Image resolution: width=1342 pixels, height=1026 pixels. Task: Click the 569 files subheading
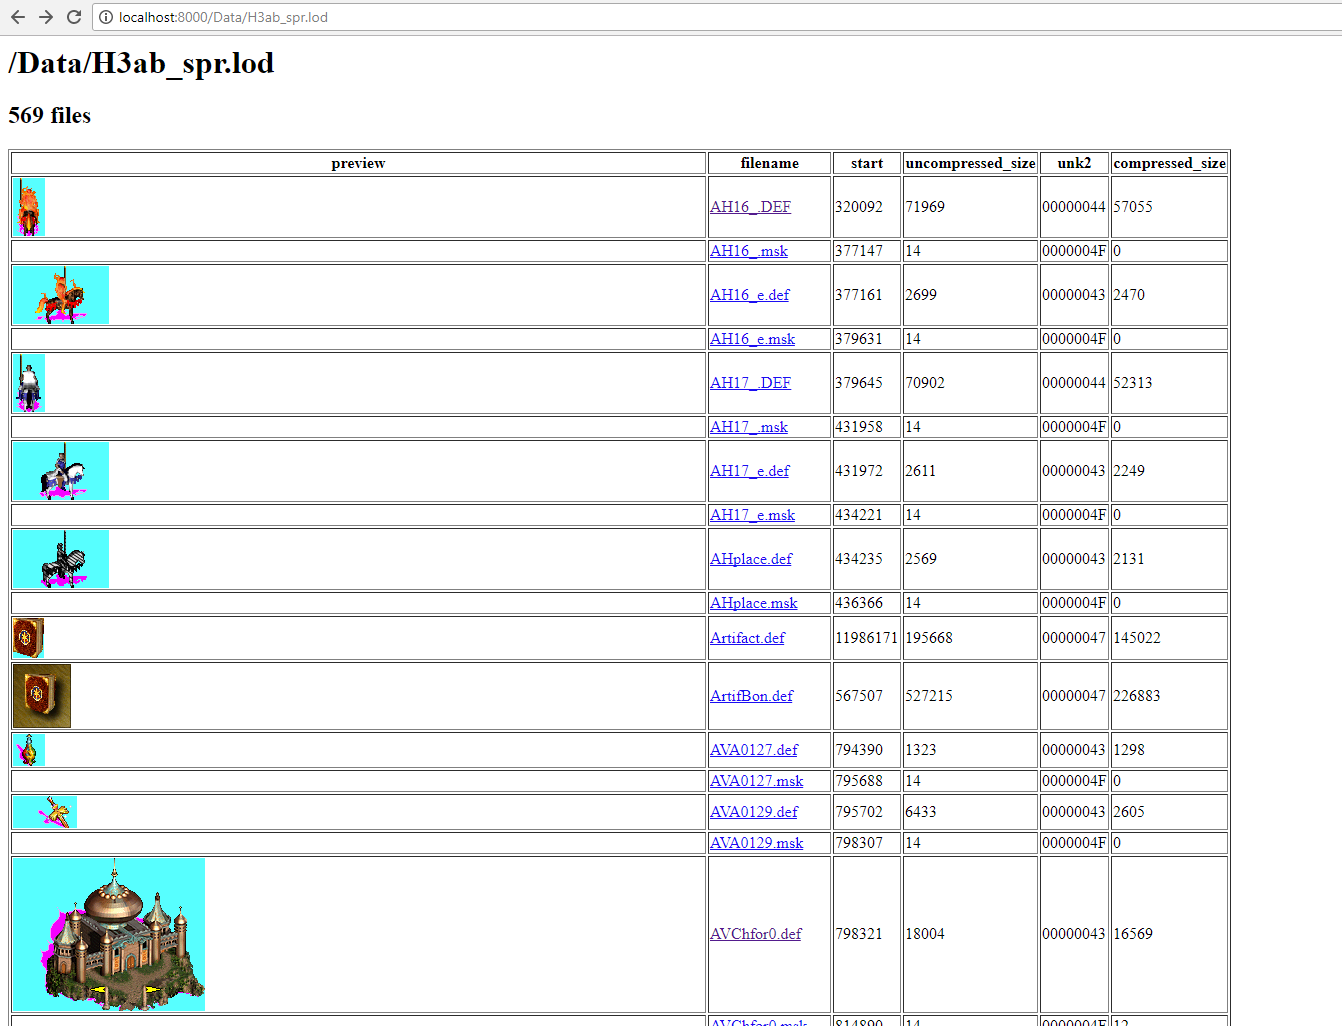(x=50, y=116)
